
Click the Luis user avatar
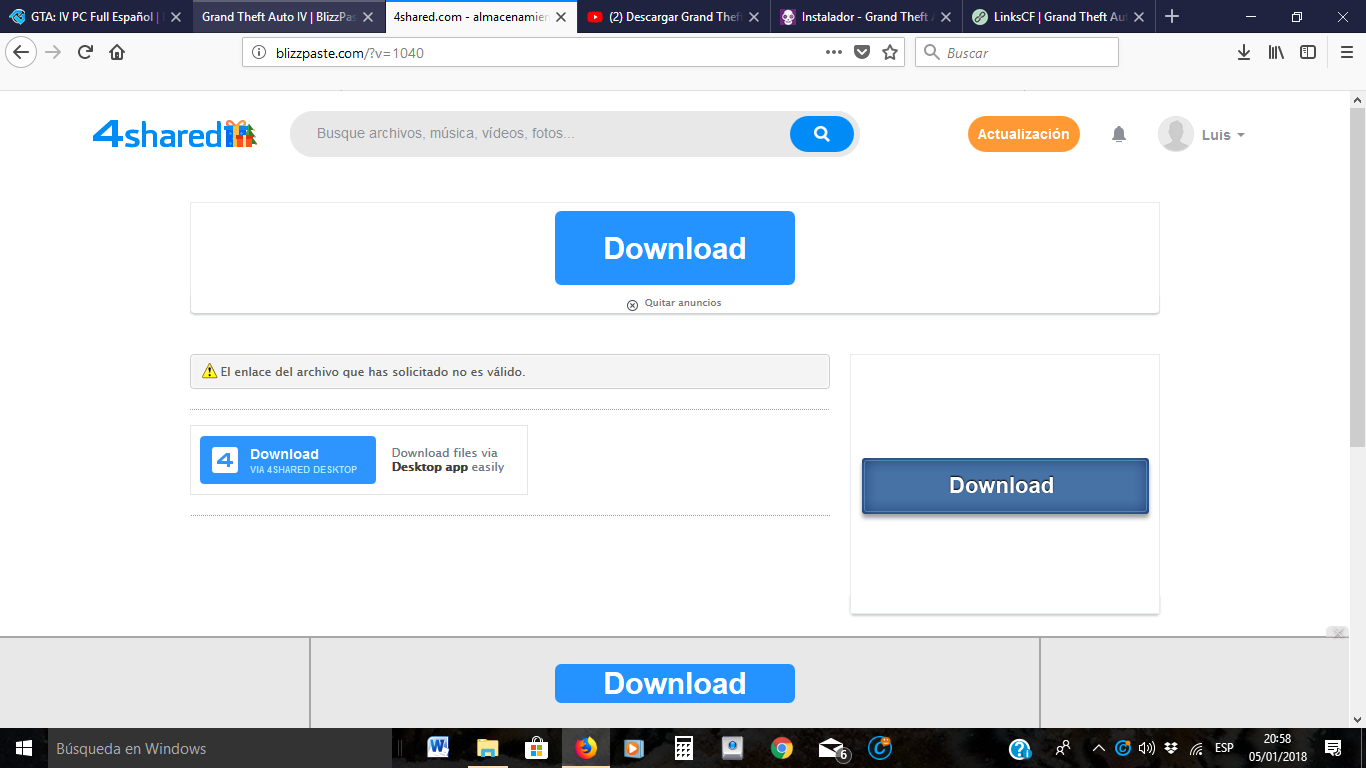1175,134
